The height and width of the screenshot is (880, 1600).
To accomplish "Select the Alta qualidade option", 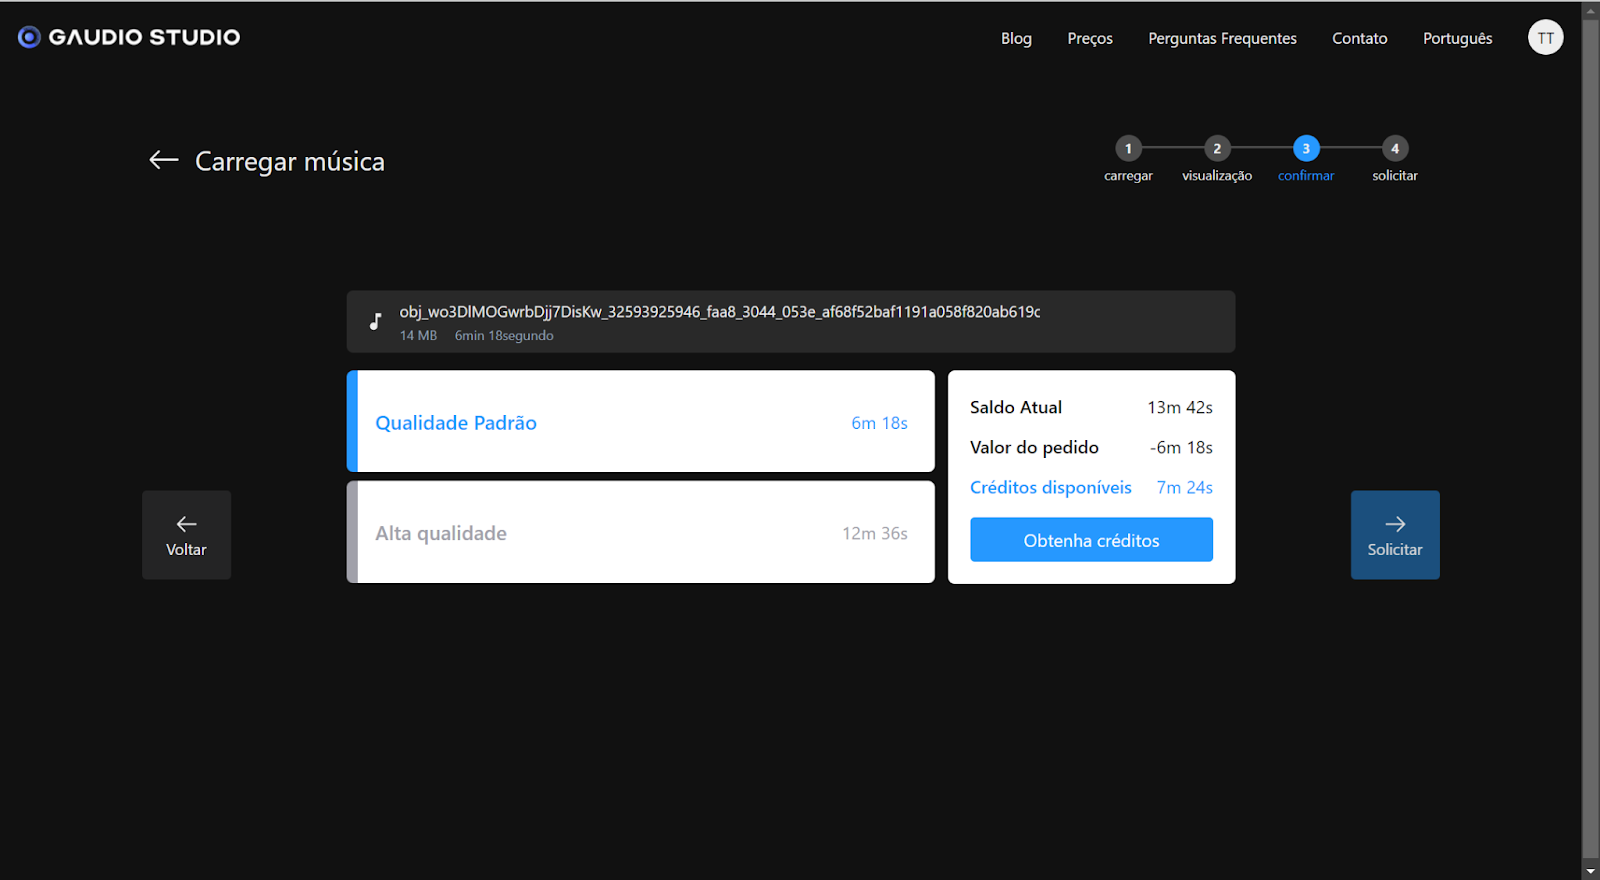I will 640,532.
